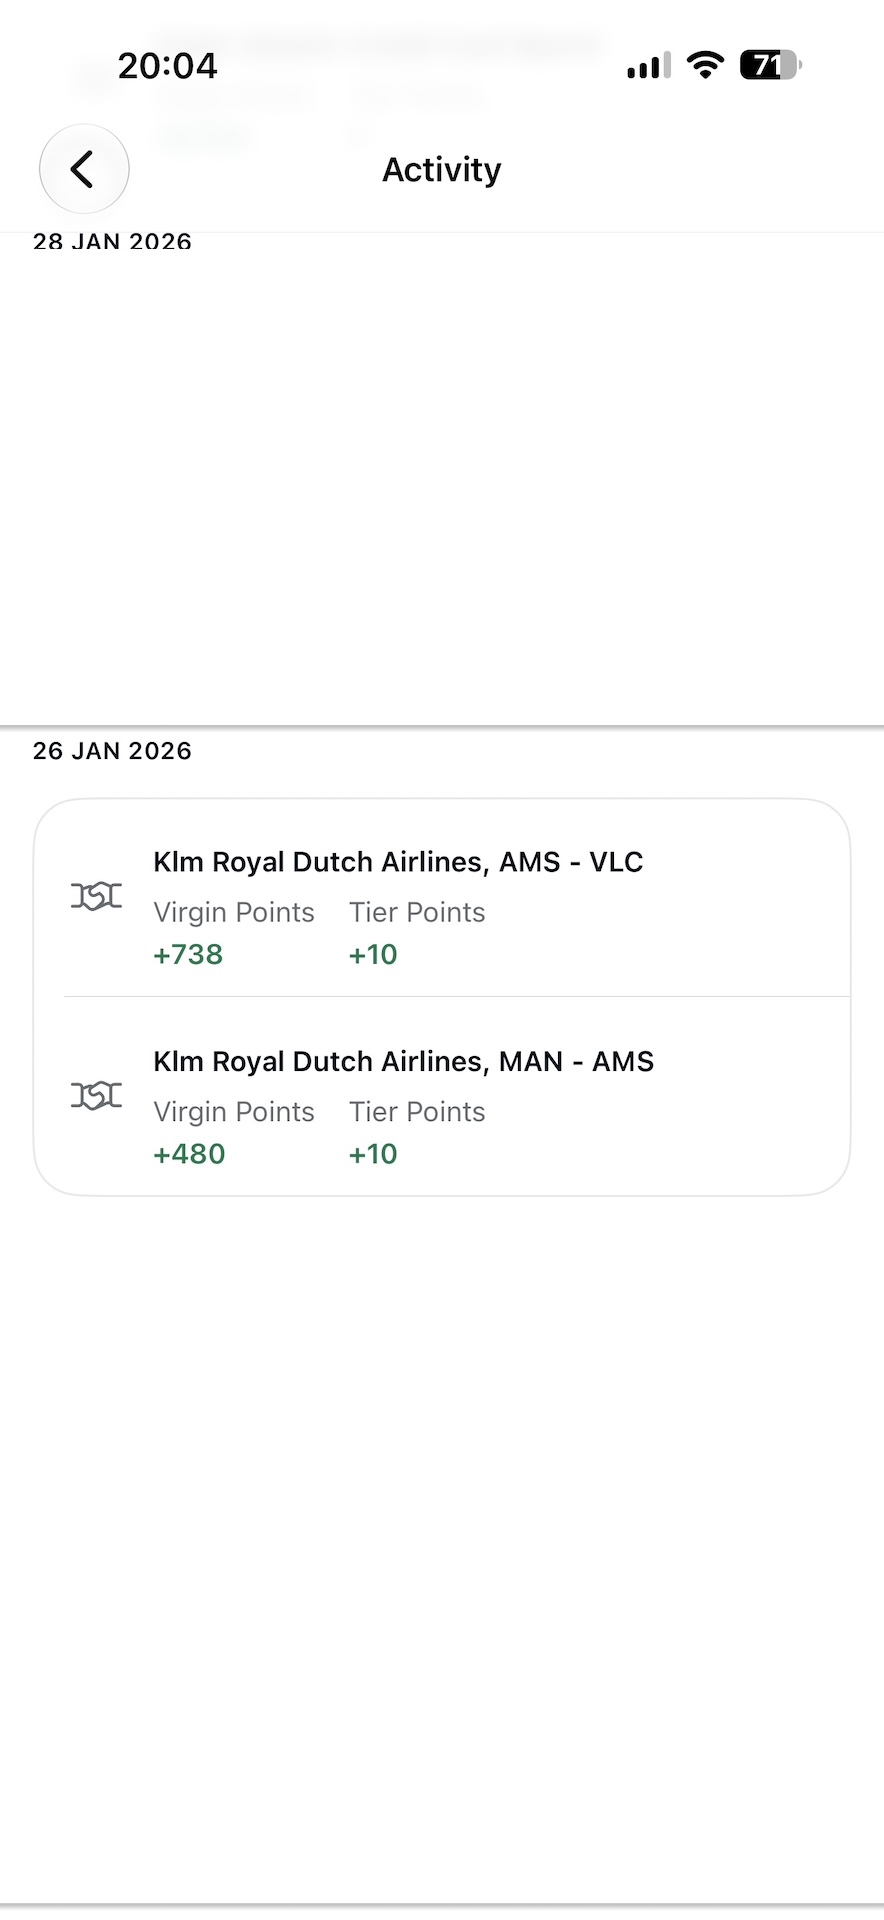Tap the 28 JAN 2026 date header
This screenshot has width=884, height=1920.
(112, 242)
